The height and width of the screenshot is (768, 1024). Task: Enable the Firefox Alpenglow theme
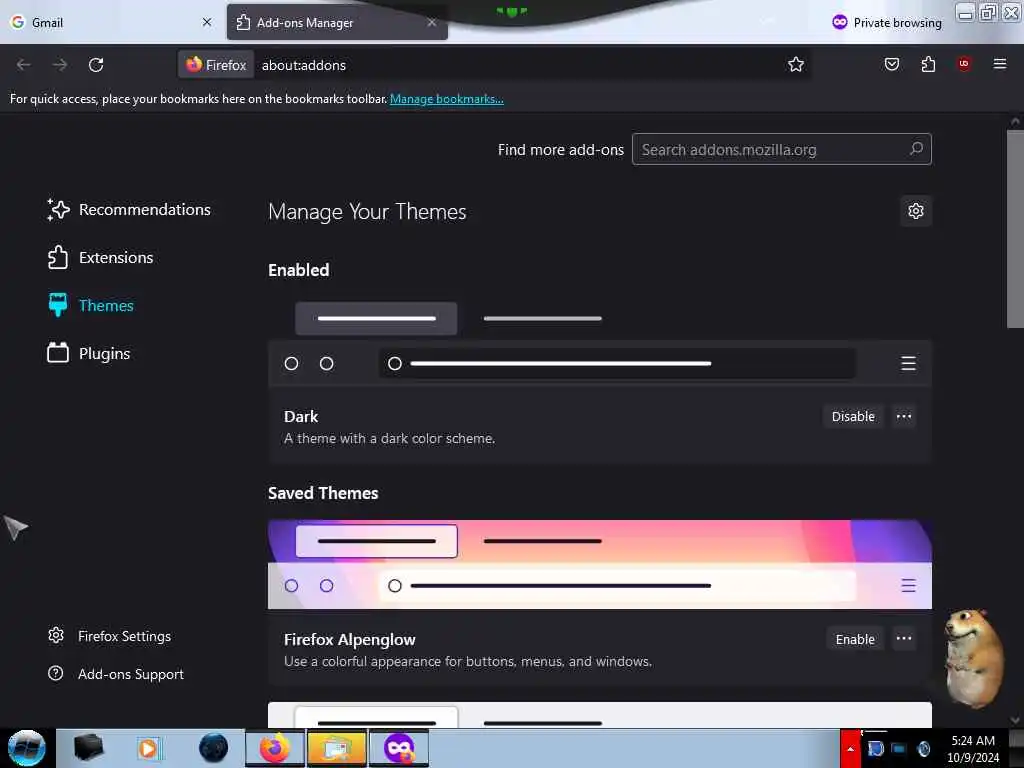[x=855, y=639]
